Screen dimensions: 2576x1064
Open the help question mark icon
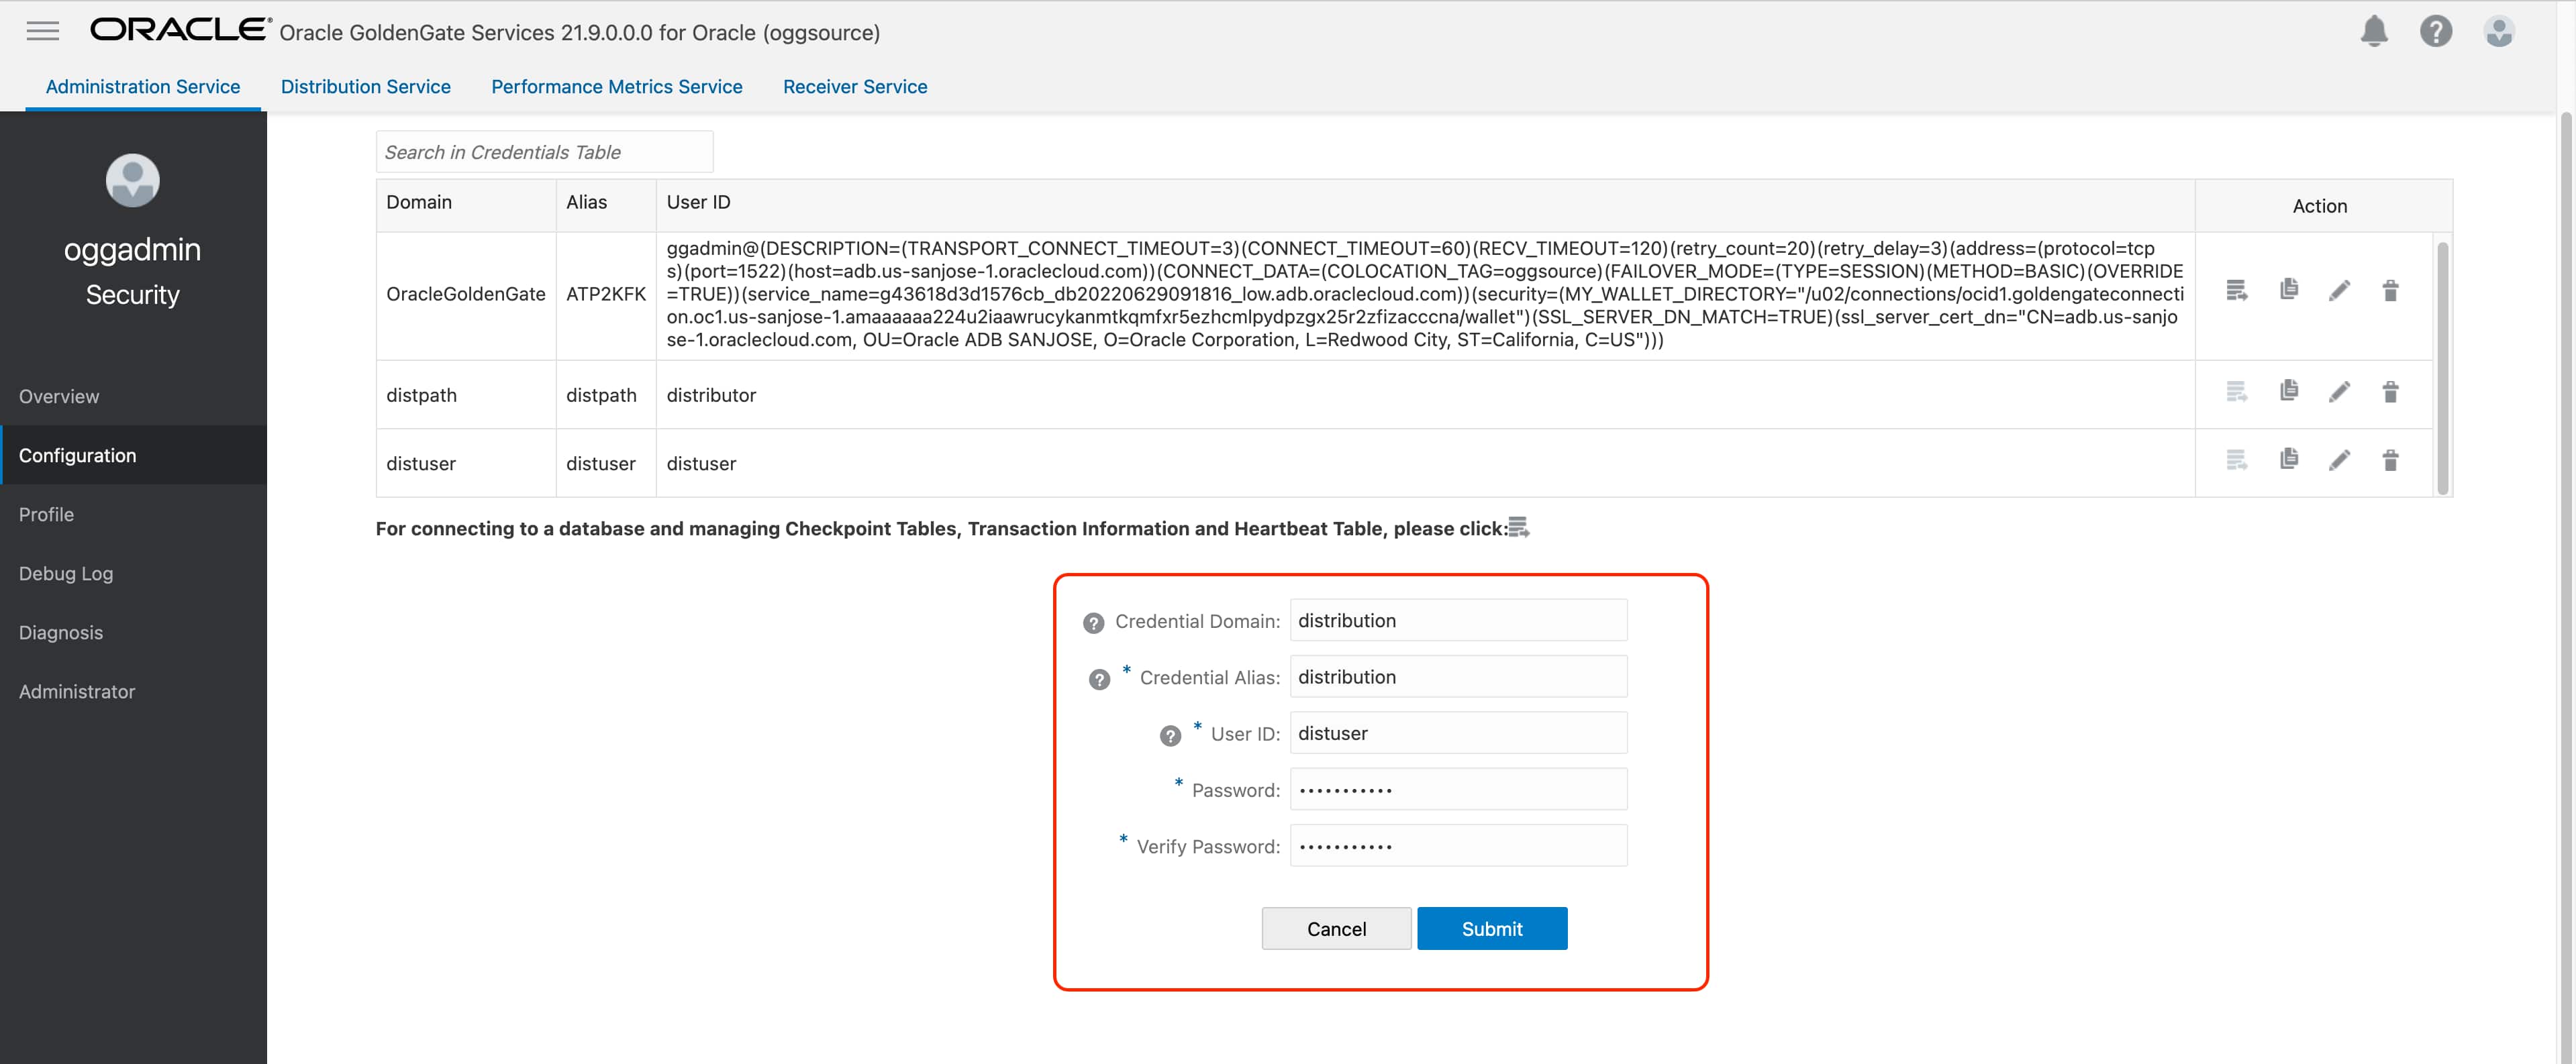[x=2435, y=32]
